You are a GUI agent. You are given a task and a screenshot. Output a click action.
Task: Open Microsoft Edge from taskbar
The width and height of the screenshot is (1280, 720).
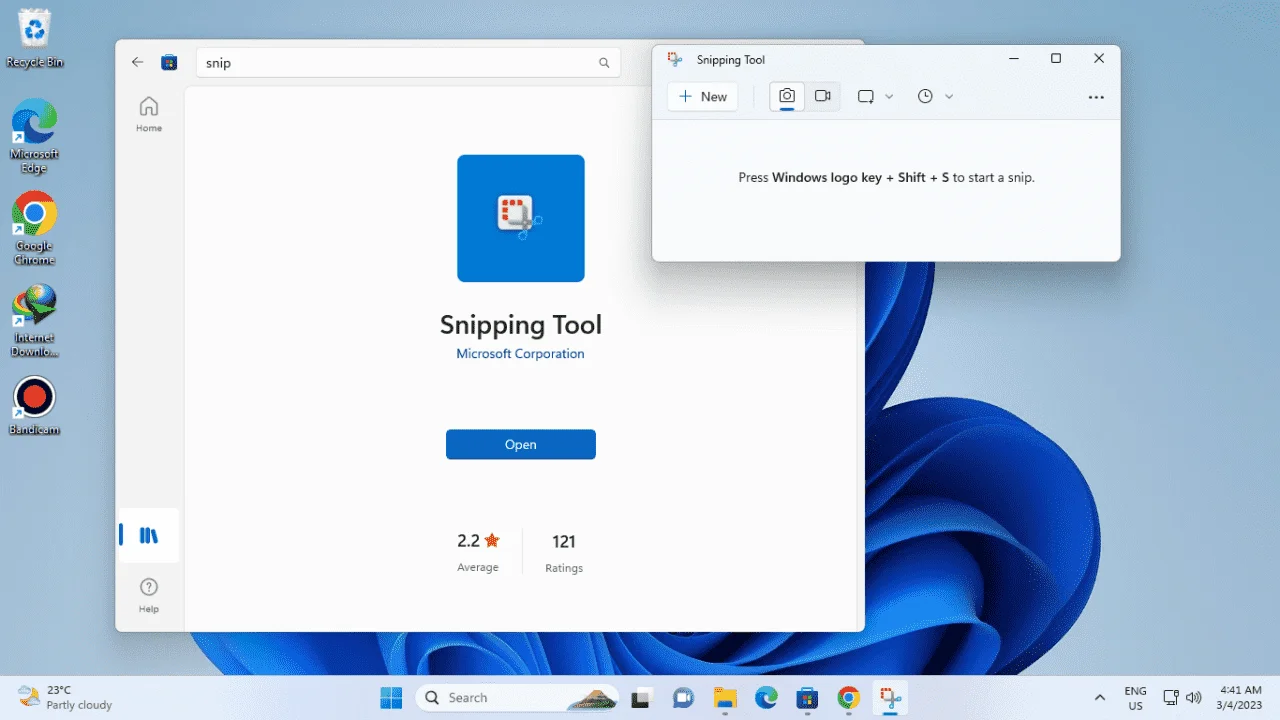click(766, 697)
